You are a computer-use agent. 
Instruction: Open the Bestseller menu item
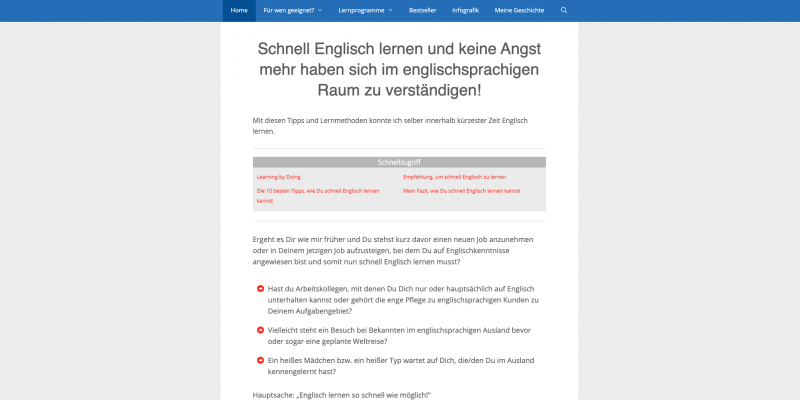pyautogui.click(x=422, y=10)
